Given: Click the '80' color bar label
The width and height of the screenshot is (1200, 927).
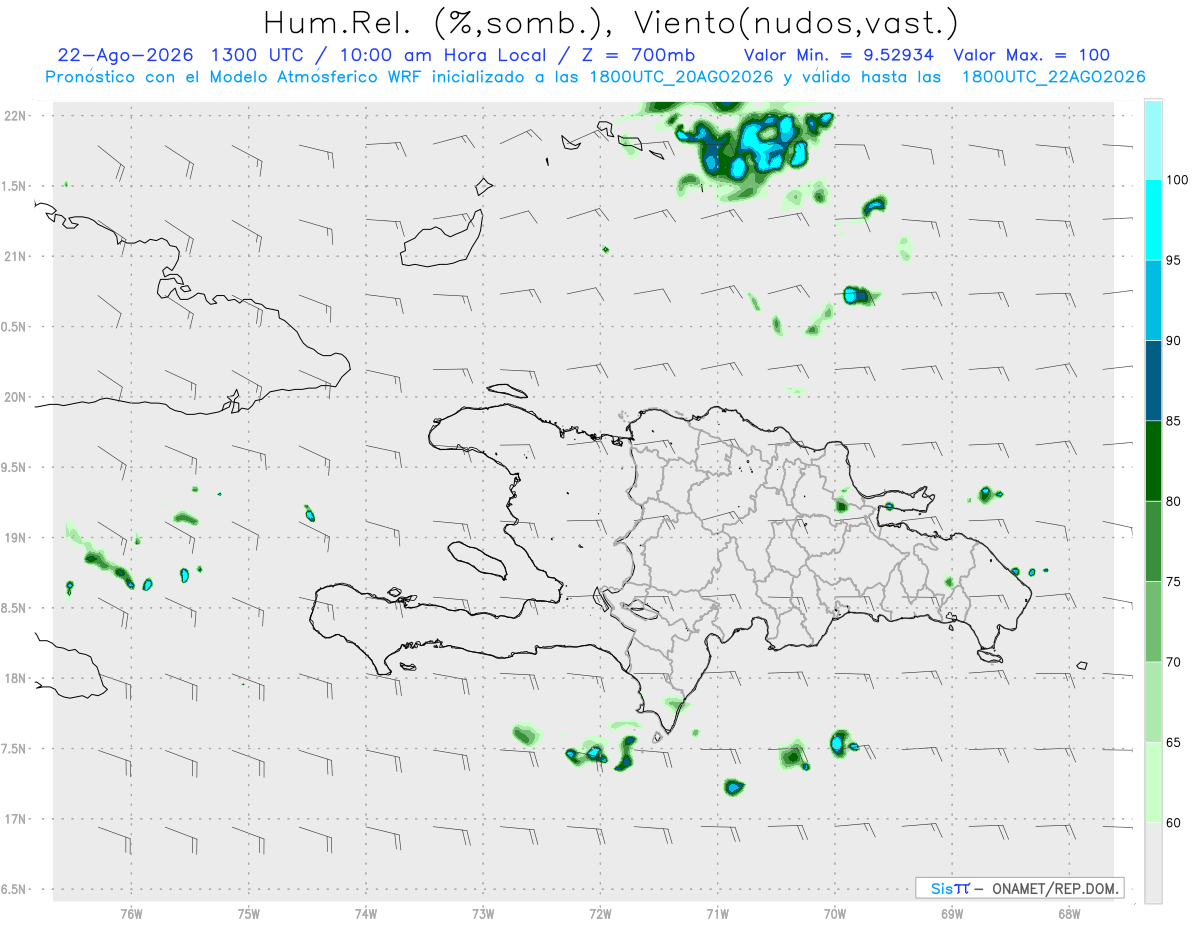Looking at the screenshot, I should [1175, 501].
